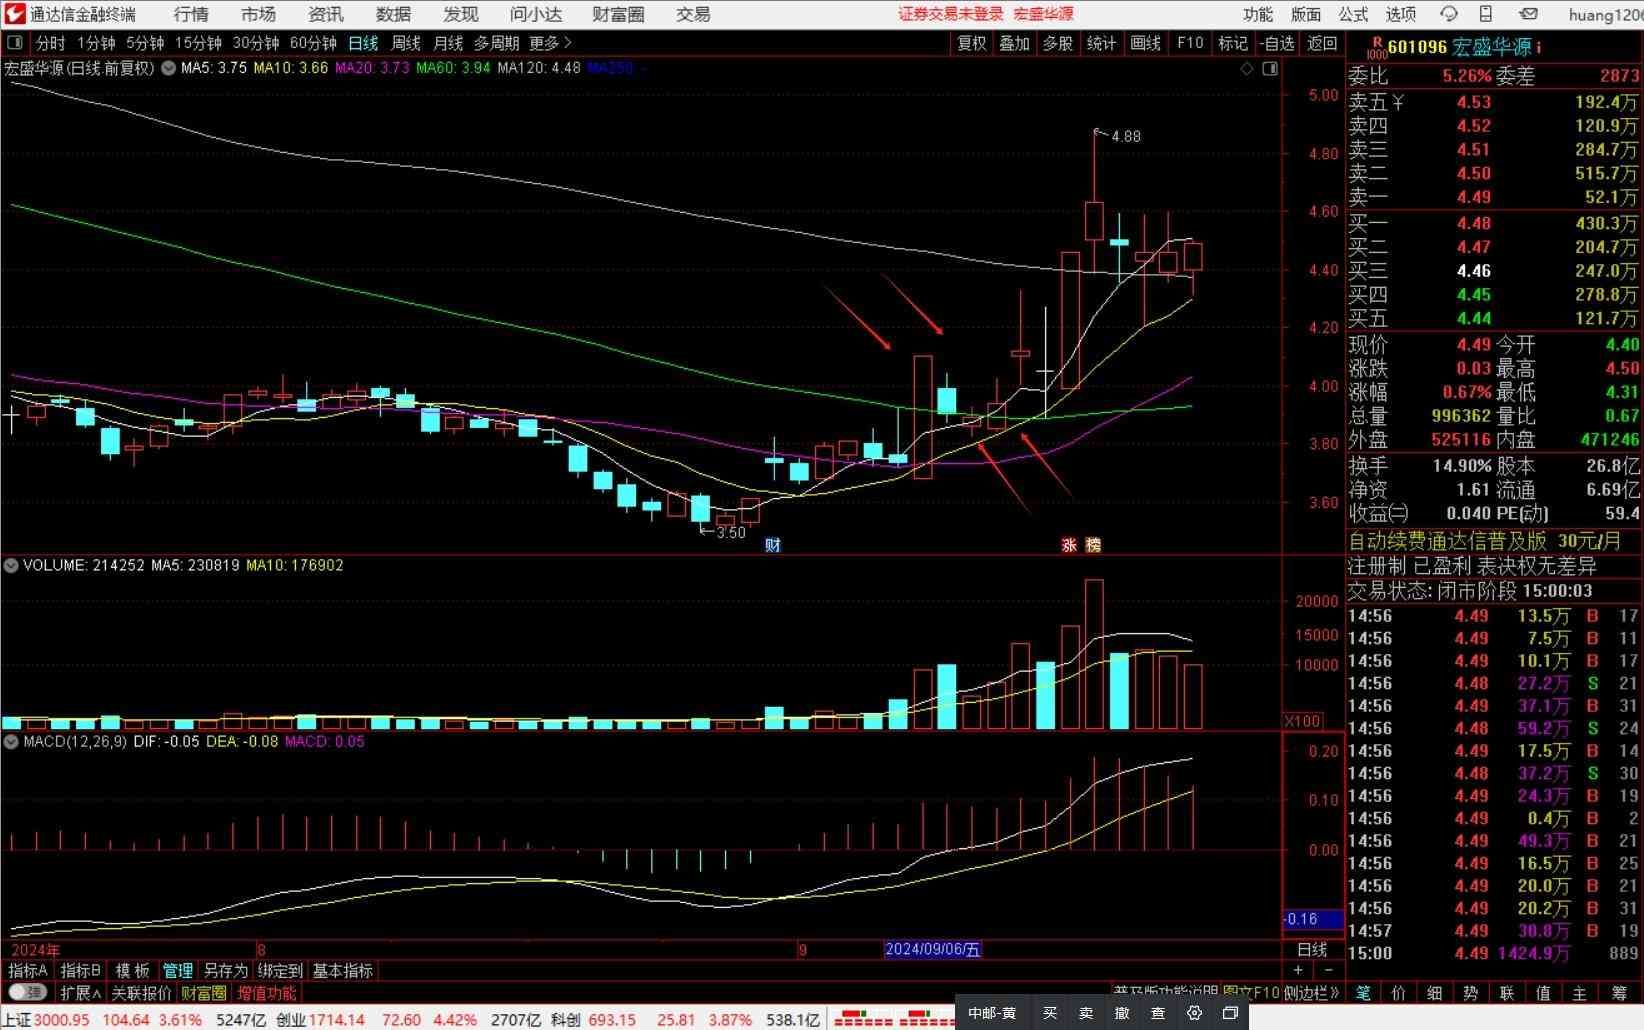Open settings gear in floating trade bar
Viewport: 1644px width, 1030px height.
pos(1194,1013)
